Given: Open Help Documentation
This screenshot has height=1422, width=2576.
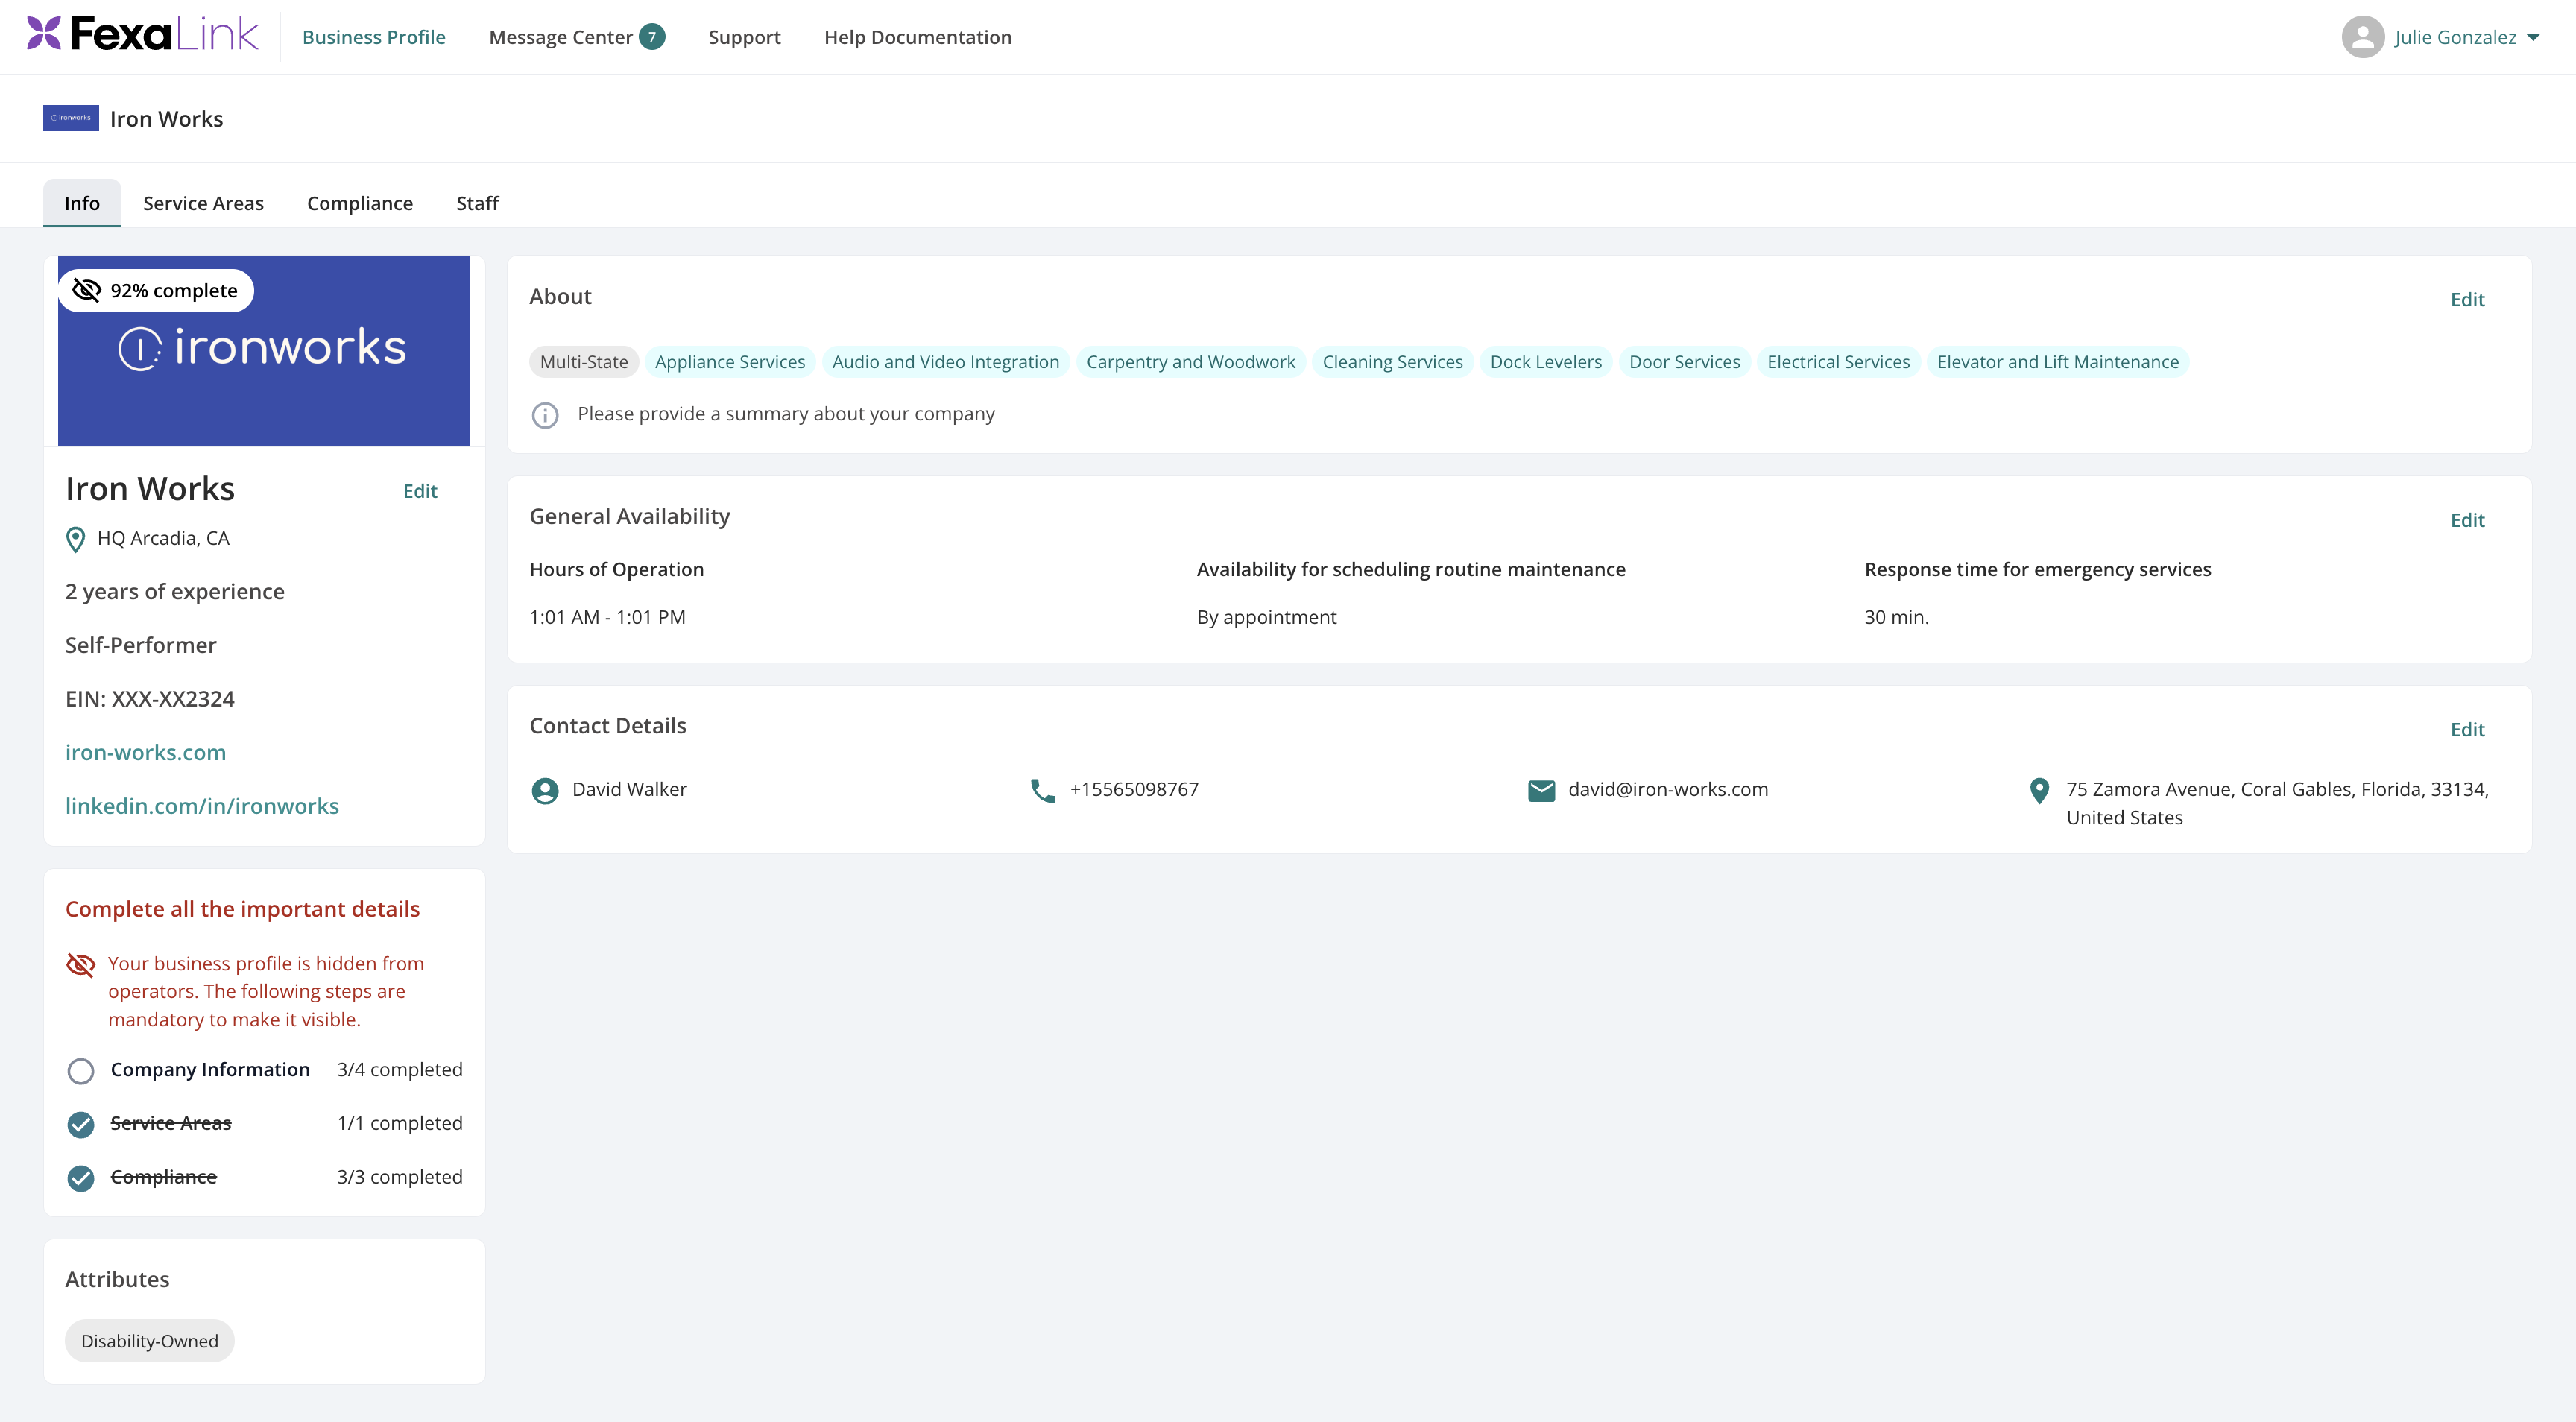Looking at the screenshot, I should point(917,37).
